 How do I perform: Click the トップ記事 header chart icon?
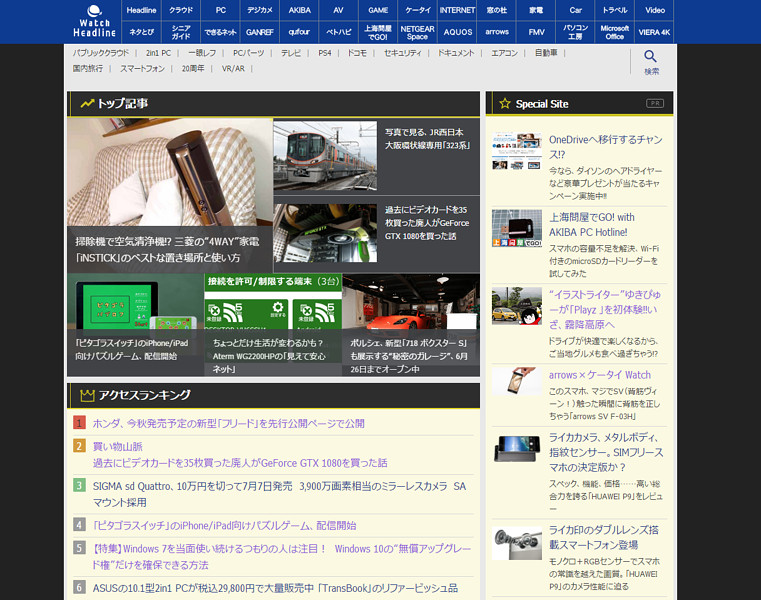pyautogui.click(x=87, y=103)
